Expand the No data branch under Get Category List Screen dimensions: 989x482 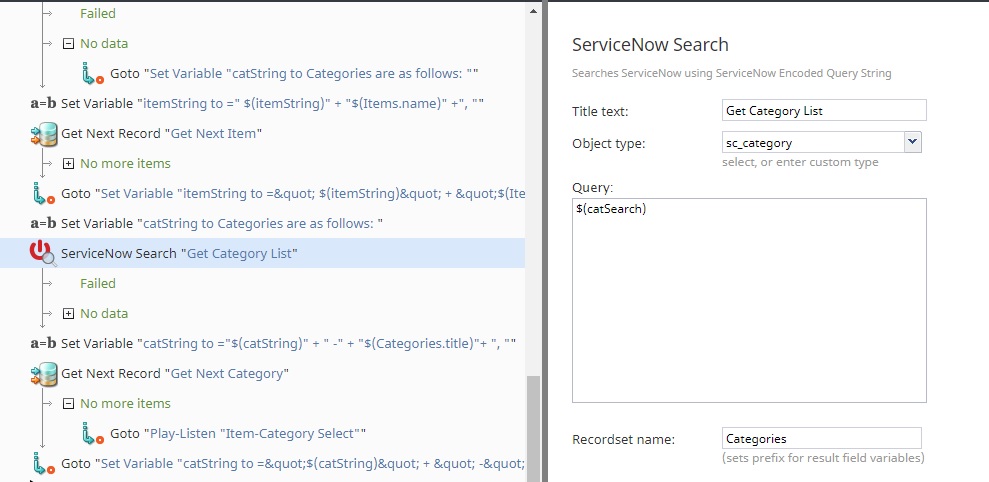[68, 314]
